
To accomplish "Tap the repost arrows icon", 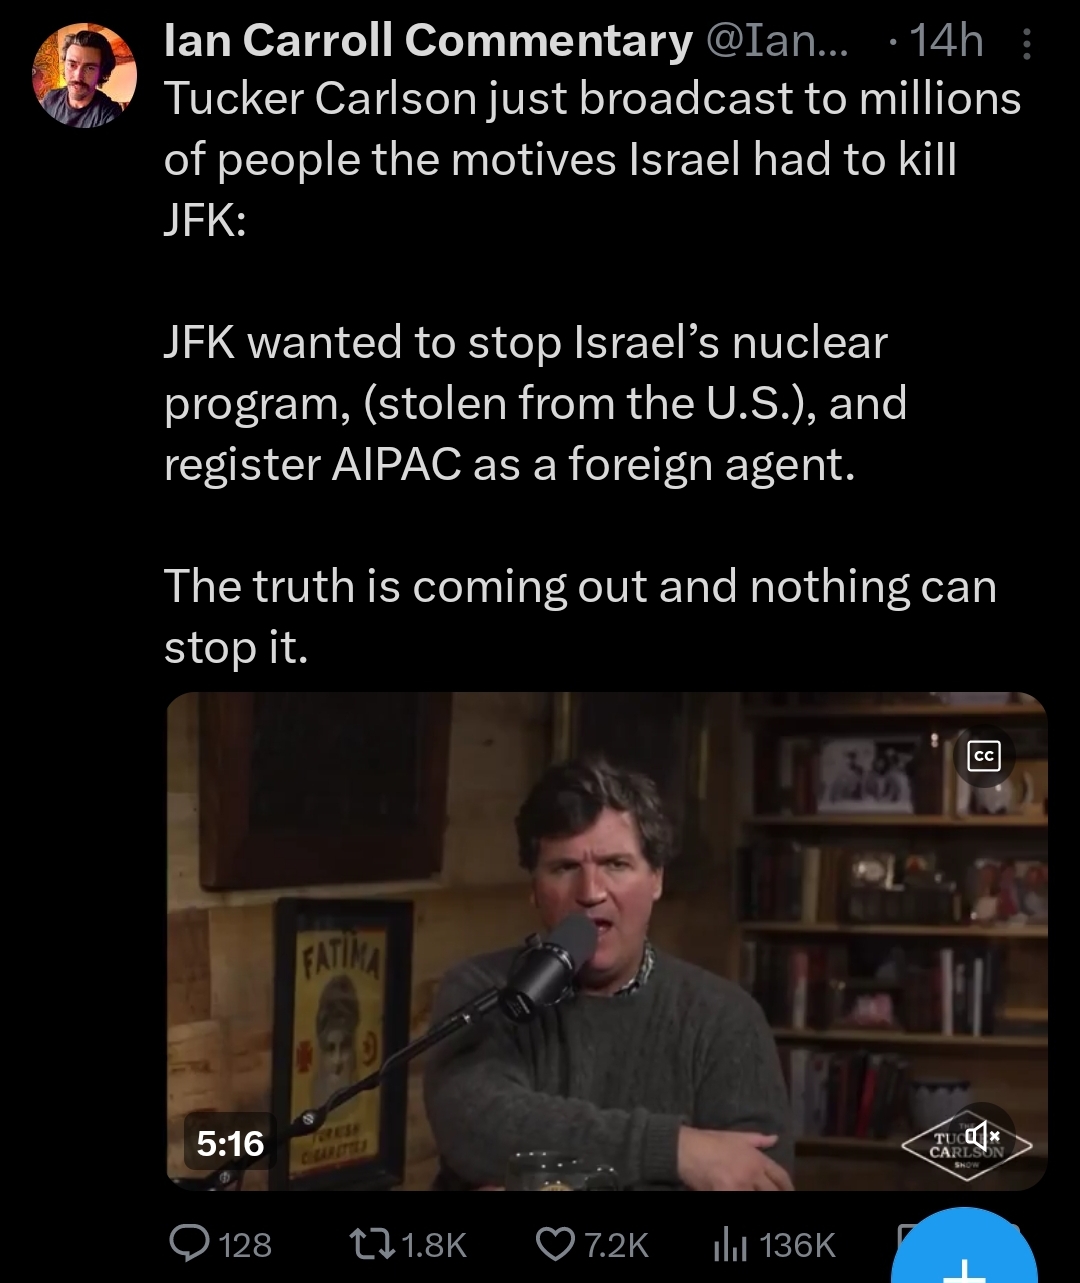I will pos(372,1245).
